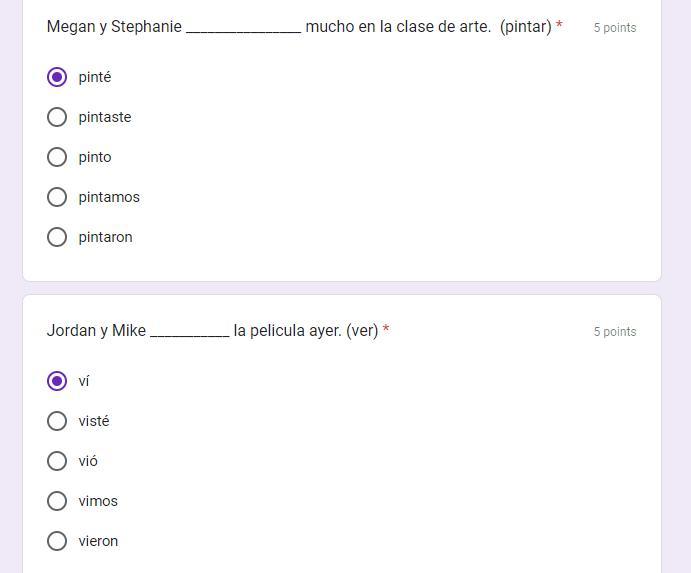Image resolution: width=691 pixels, height=573 pixels.
Task: Select the 'pinté' radio button
Action: point(57,77)
